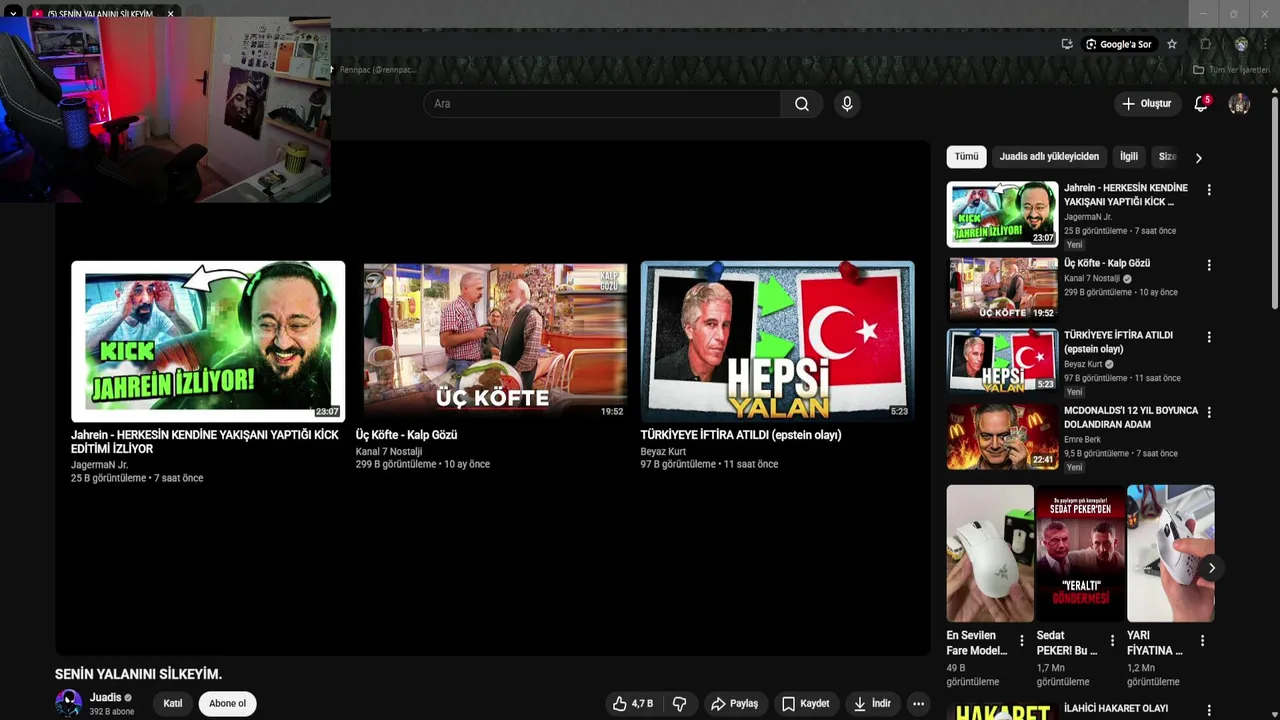This screenshot has width=1280, height=720.
Task: Click the Ara search input field
Action: [x=602, y=104]
